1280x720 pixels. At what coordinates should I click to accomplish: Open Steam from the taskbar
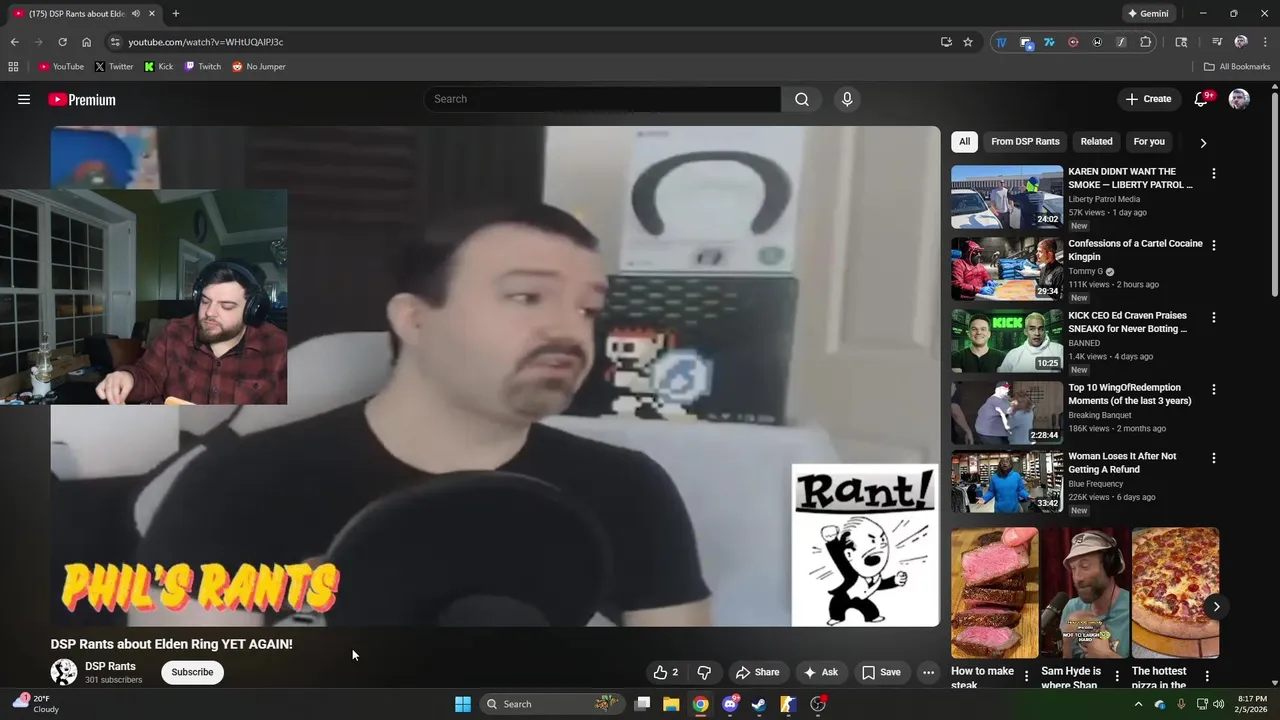click(759, 704)
